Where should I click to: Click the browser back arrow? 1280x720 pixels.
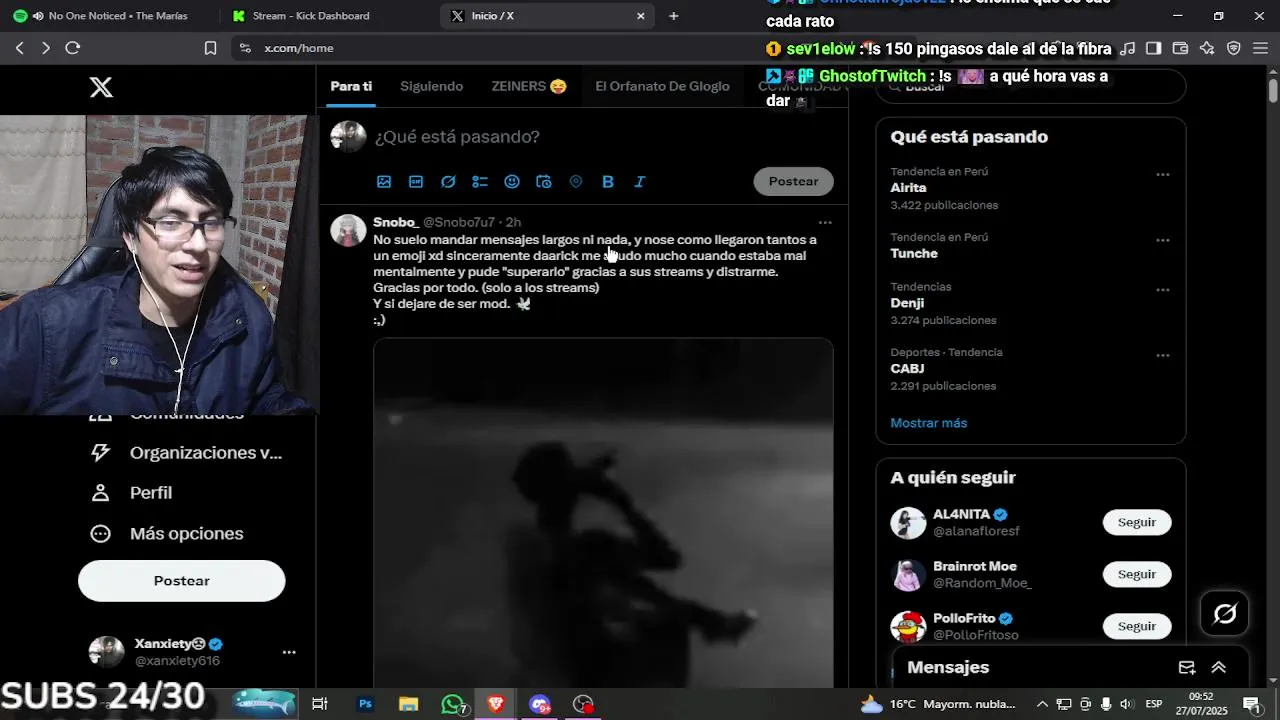[x=19, y=48]
